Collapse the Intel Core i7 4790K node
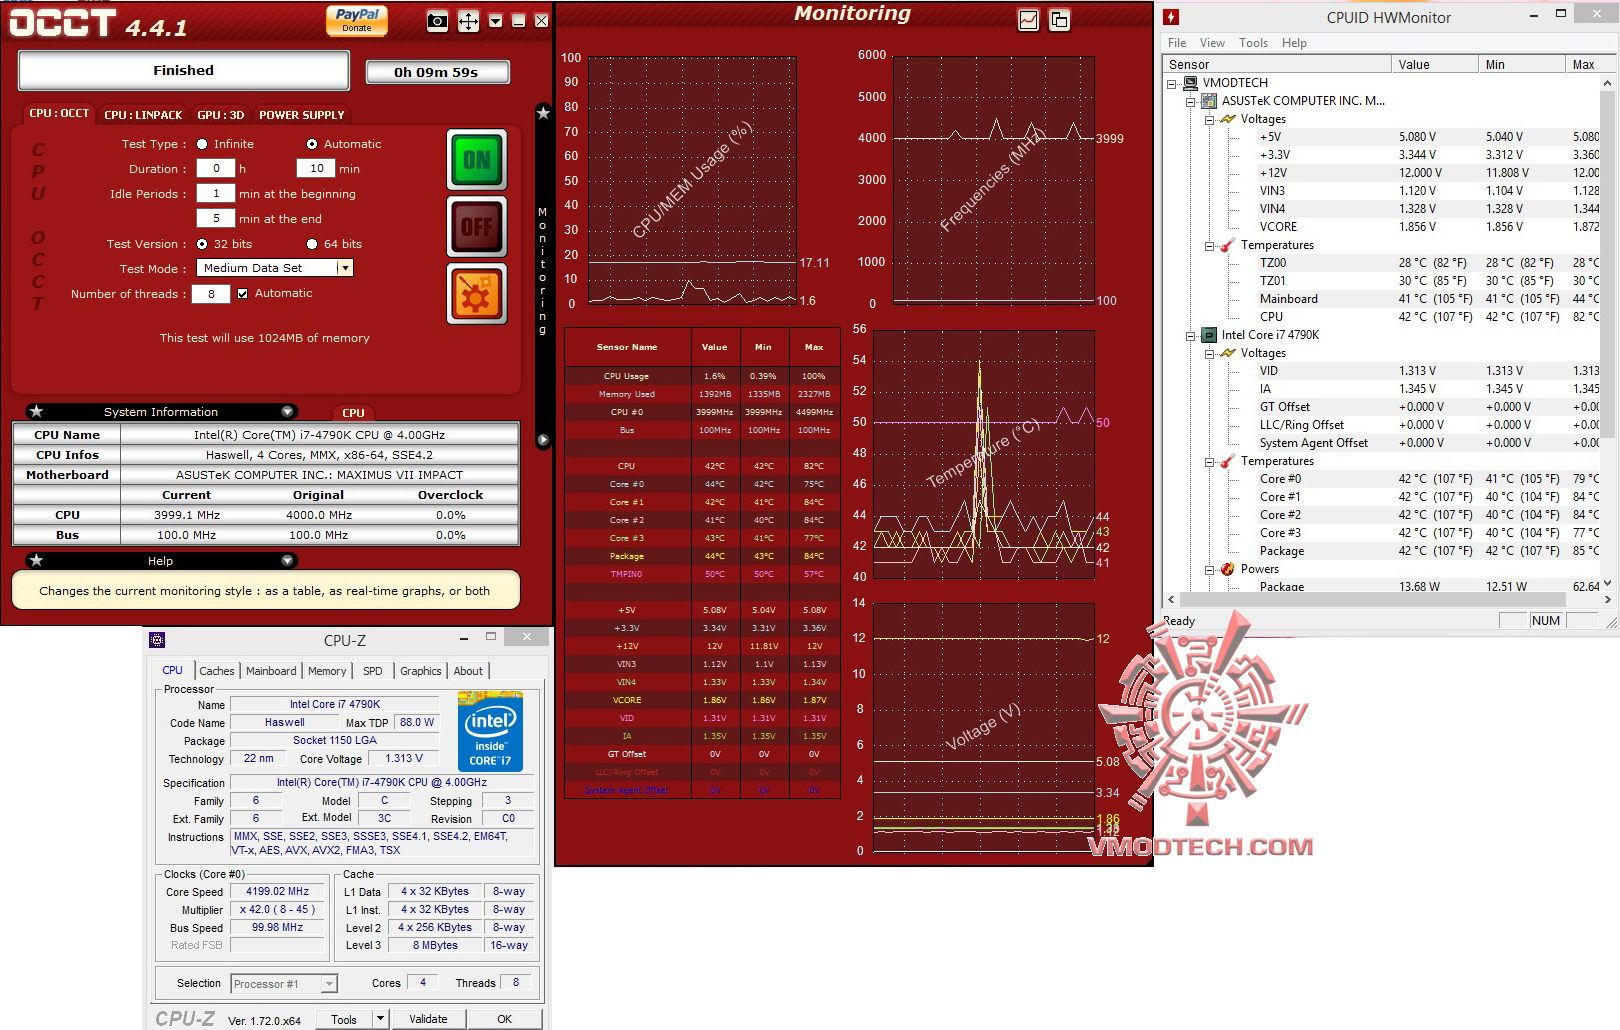This screenshot has width=1620, height=1030. 1190,336
